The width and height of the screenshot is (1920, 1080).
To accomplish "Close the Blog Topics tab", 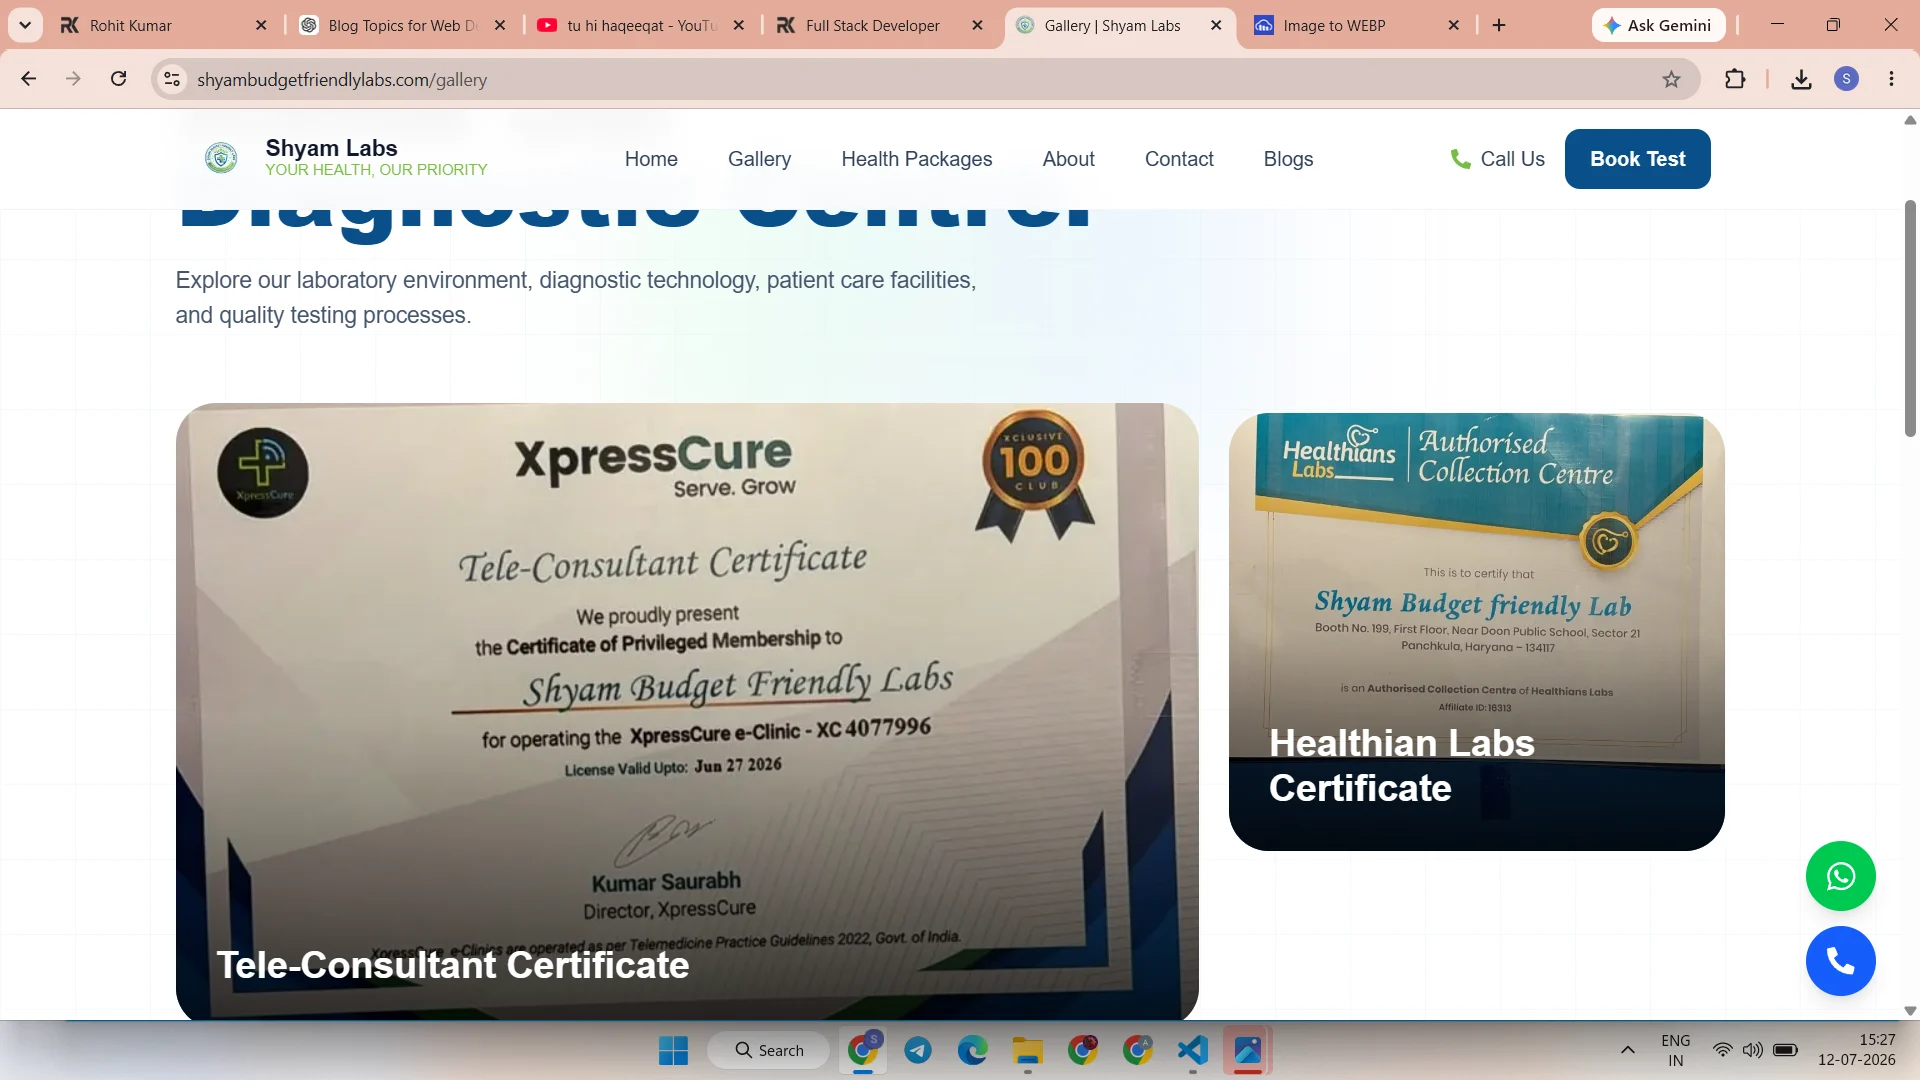I will [x=500, y=25].
